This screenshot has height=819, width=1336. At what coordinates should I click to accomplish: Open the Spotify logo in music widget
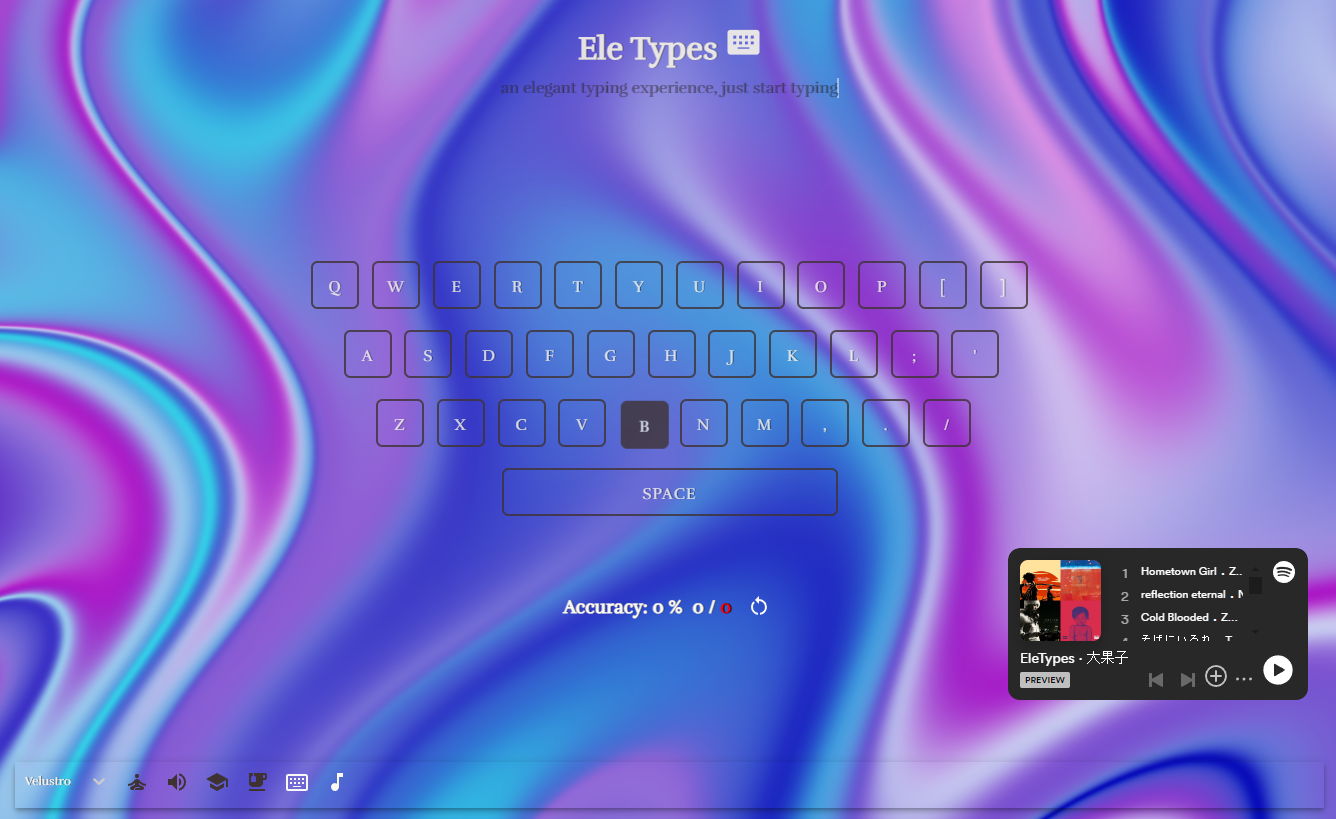(1284, 572)
